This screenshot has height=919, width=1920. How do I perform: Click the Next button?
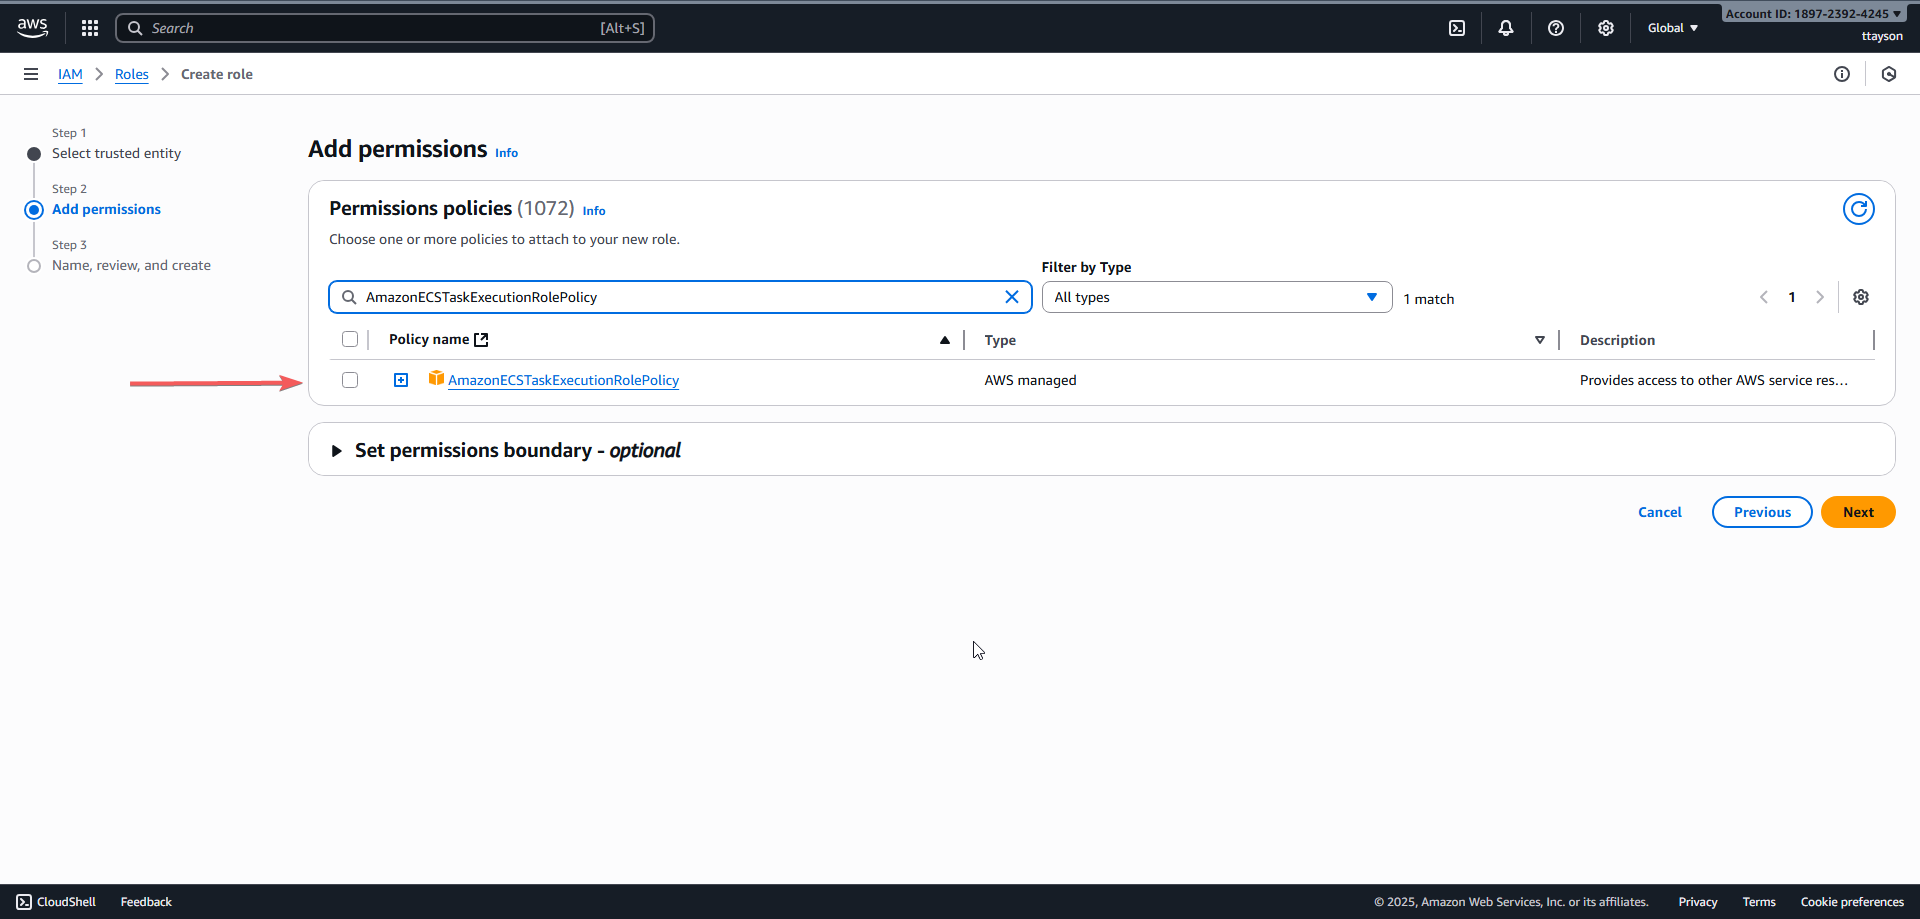pyautogui.click(x=1857, y=512)
